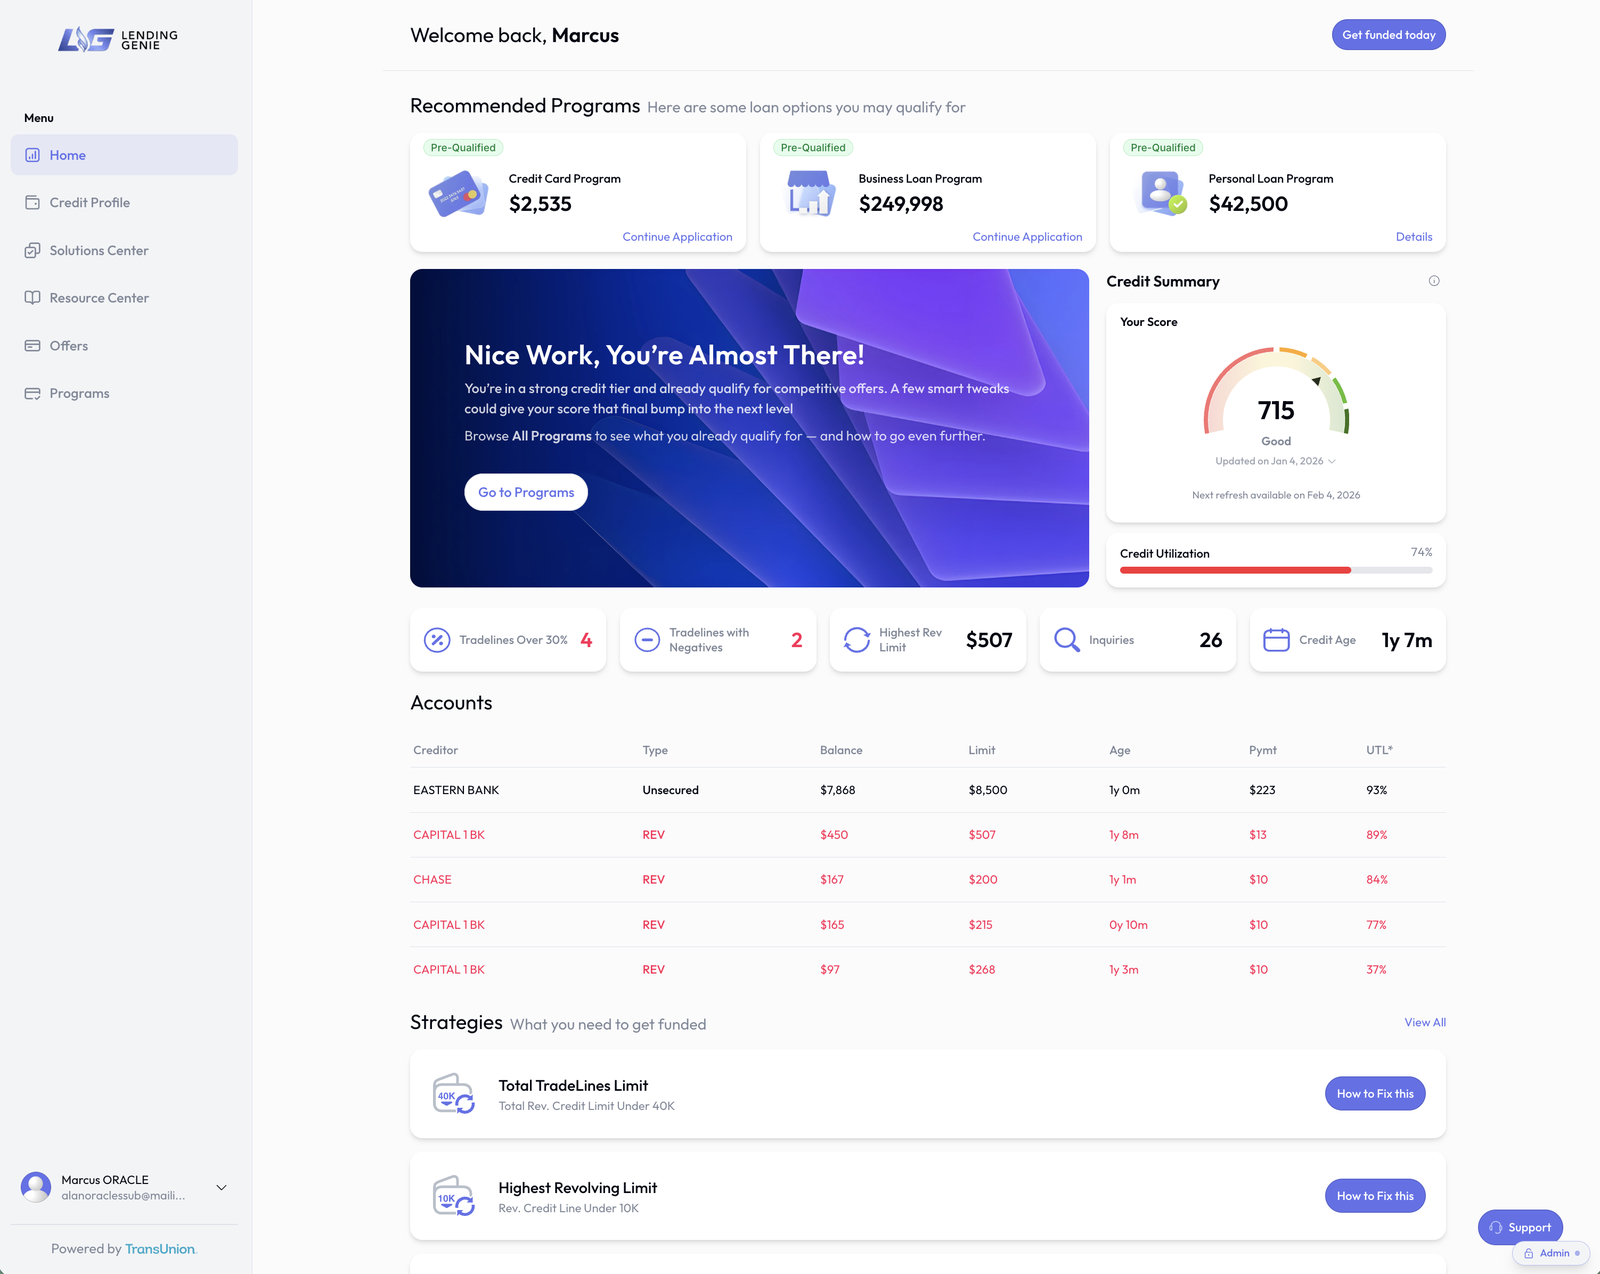This screenshot has width=1600, height=1274.
Task: Click the $249,998 business loan amount
Action: [x=901, y=204]
